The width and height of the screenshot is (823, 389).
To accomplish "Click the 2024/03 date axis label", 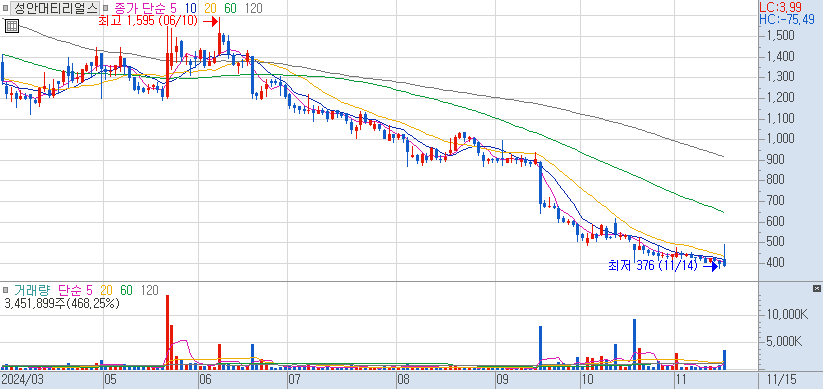I will pos(22,379).
